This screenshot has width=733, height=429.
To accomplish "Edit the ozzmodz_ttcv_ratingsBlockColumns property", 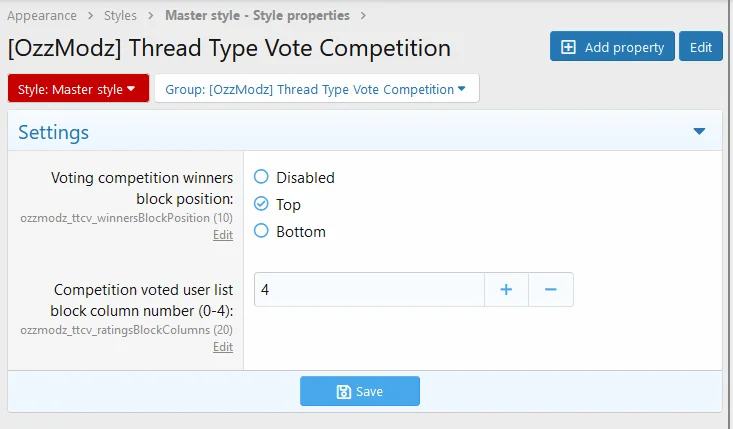I will click(x=223, y=347).
